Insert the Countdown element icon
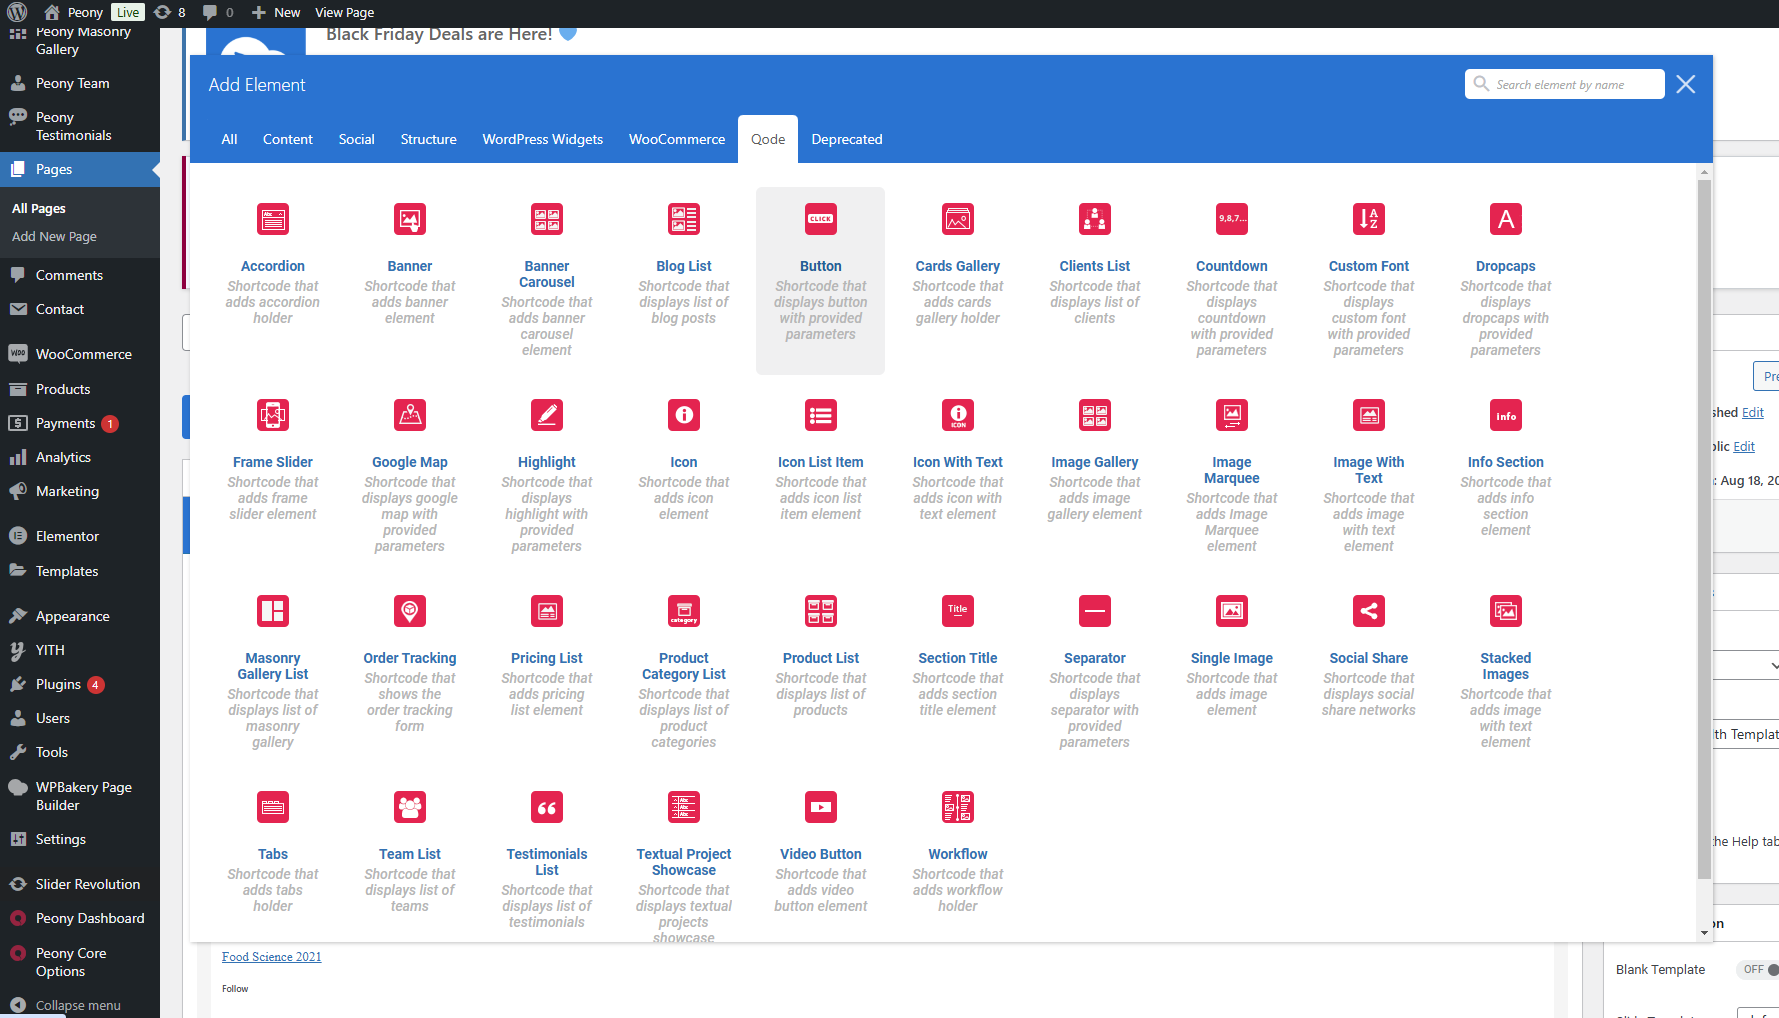Image resolution: width=1779 pixels, height=1018 pixels. (x=1232, y=219)
